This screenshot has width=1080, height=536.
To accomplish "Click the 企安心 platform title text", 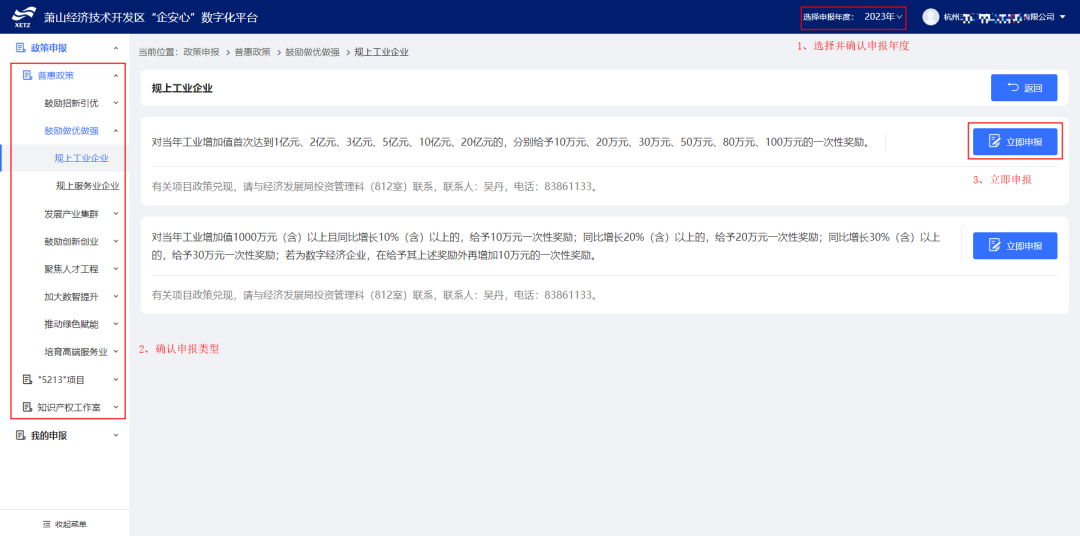I will pyautogui.click(x=151, y=17).
